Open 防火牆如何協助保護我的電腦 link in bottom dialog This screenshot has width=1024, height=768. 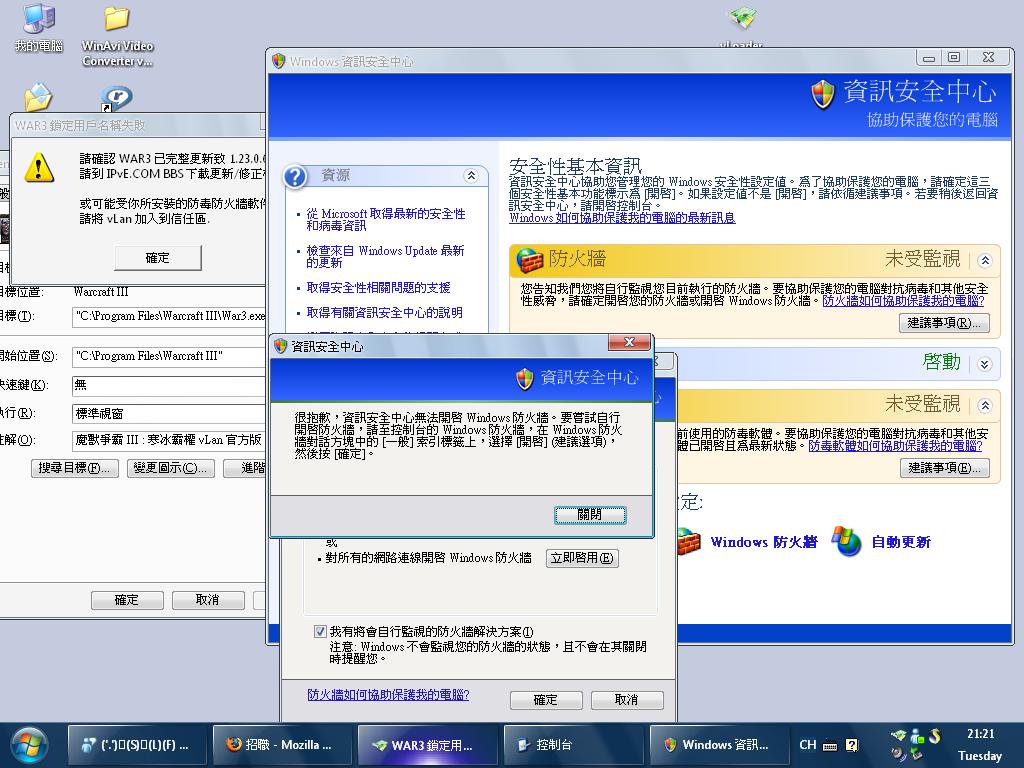coord(388,694)
